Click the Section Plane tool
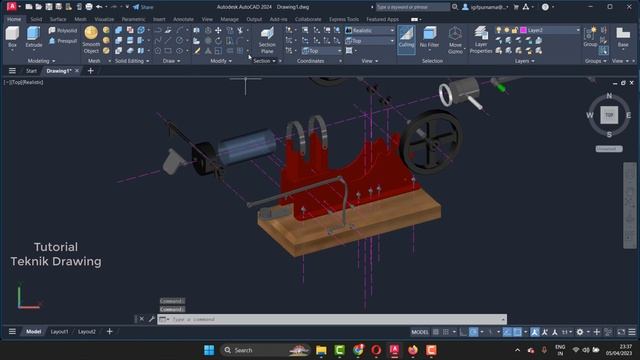This screenshot has height=360, width=640. (x=267, y=40)
